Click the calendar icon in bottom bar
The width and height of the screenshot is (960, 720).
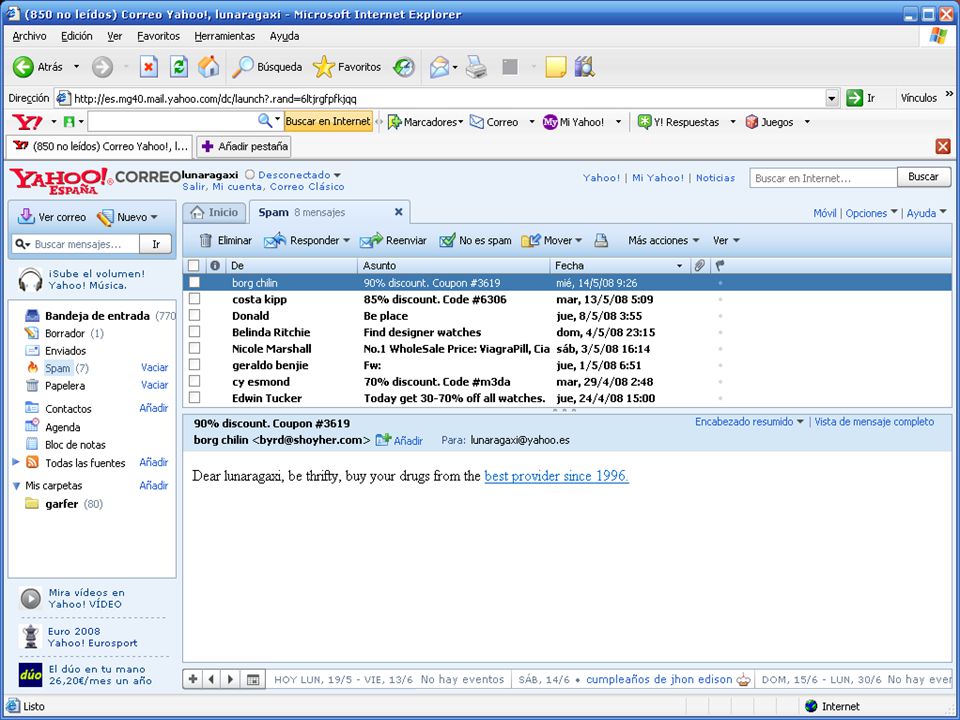click(x=252, y=679)
